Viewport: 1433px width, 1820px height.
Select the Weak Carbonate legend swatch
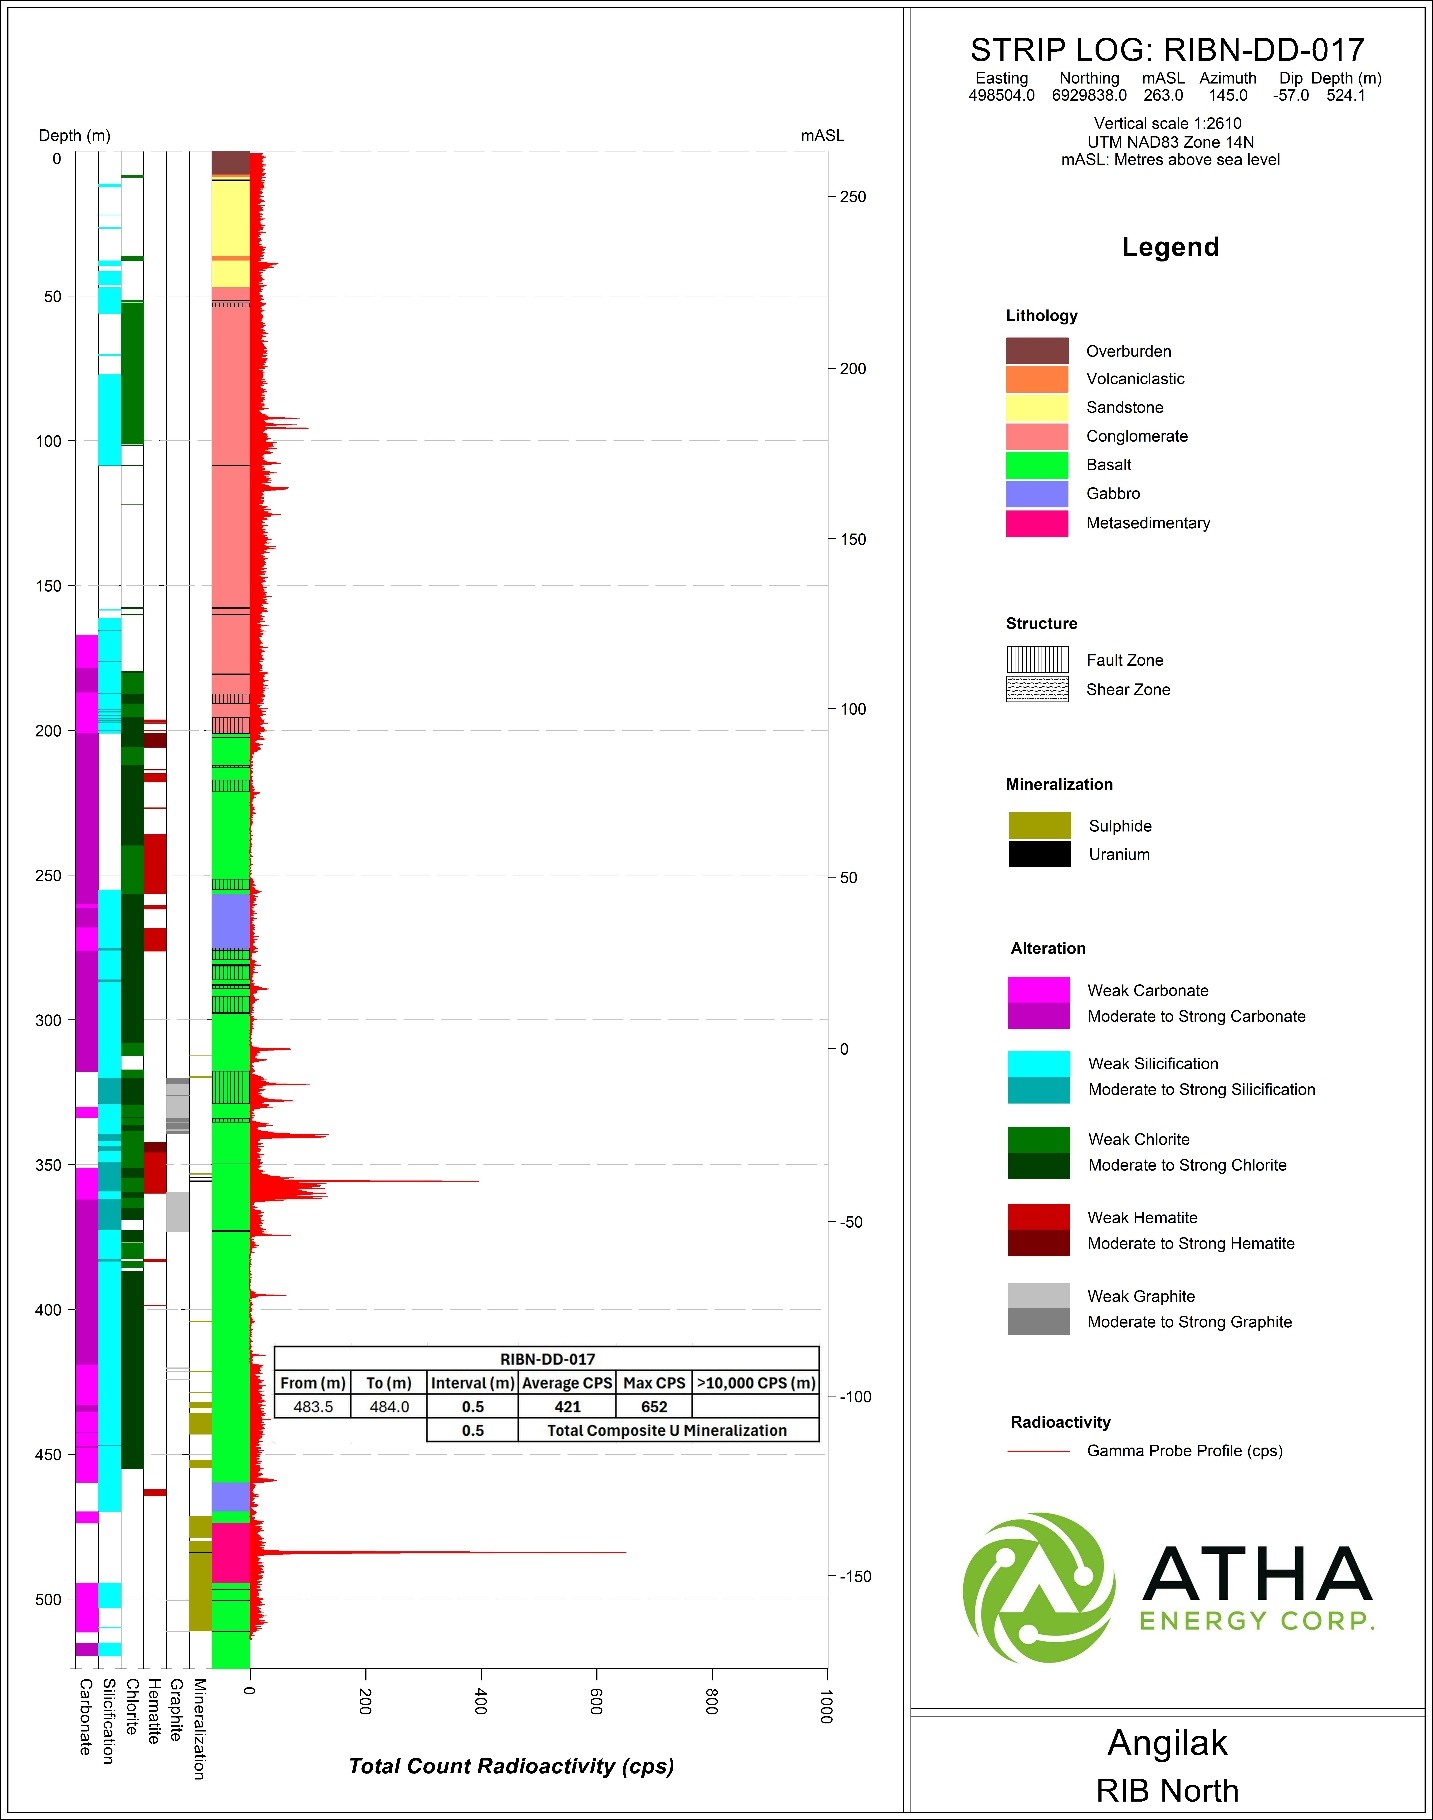[x=1039, y=990]
